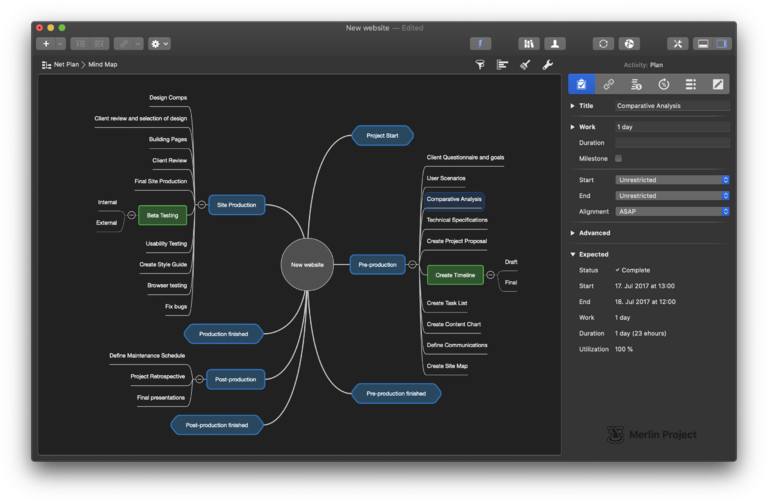Click the indent activity toolbar icon
The image size is (768, 503).
pyautogui.click(x=80, y=44)
